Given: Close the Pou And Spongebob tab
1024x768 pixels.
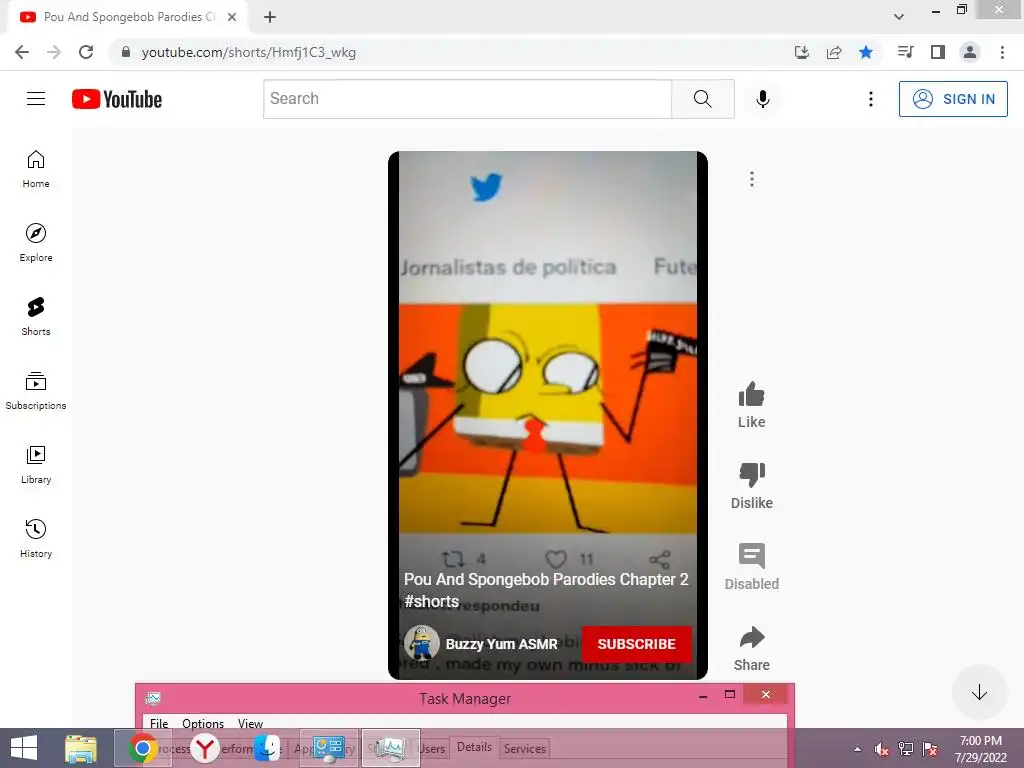Looking at the screenshot, I should point(231,17).
